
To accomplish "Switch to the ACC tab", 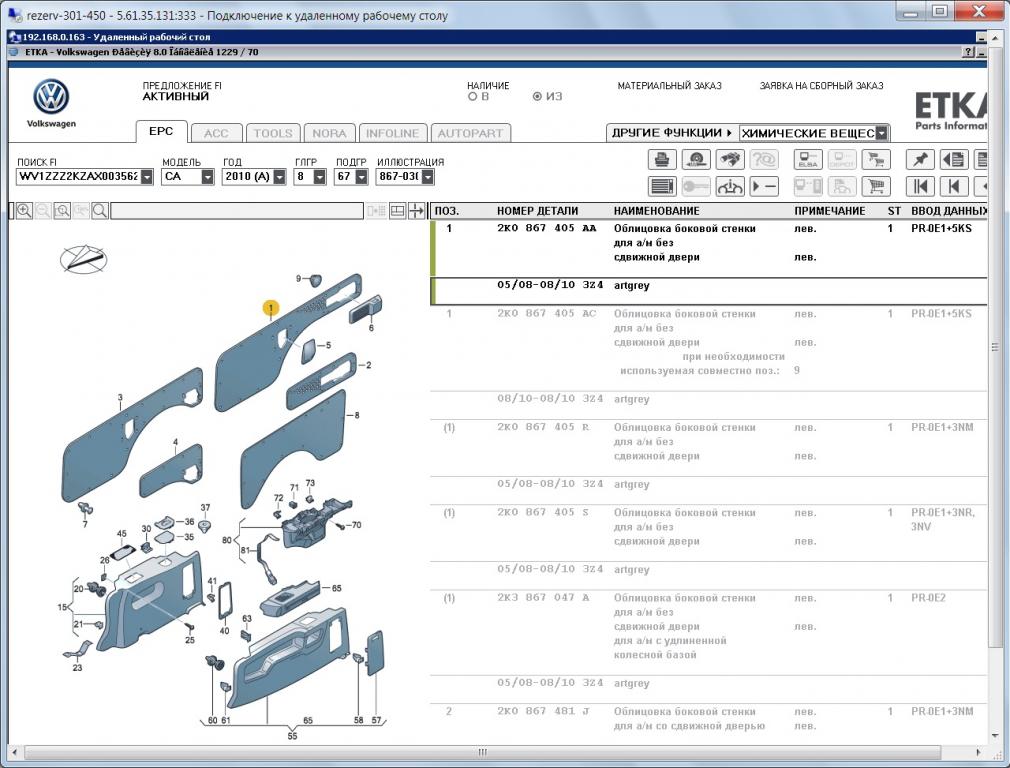I will pos(216,133).
